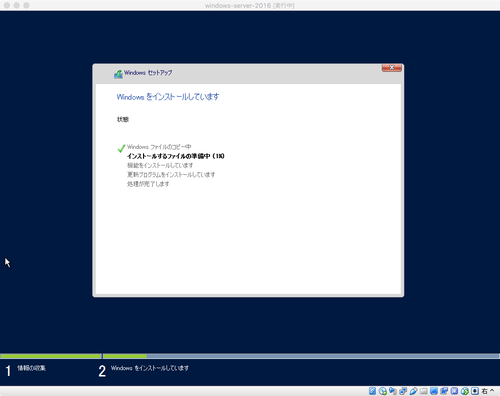This screenshot has width=500, height=396.
Task: Click the display settings indicator icon
Action: [434, 391]
